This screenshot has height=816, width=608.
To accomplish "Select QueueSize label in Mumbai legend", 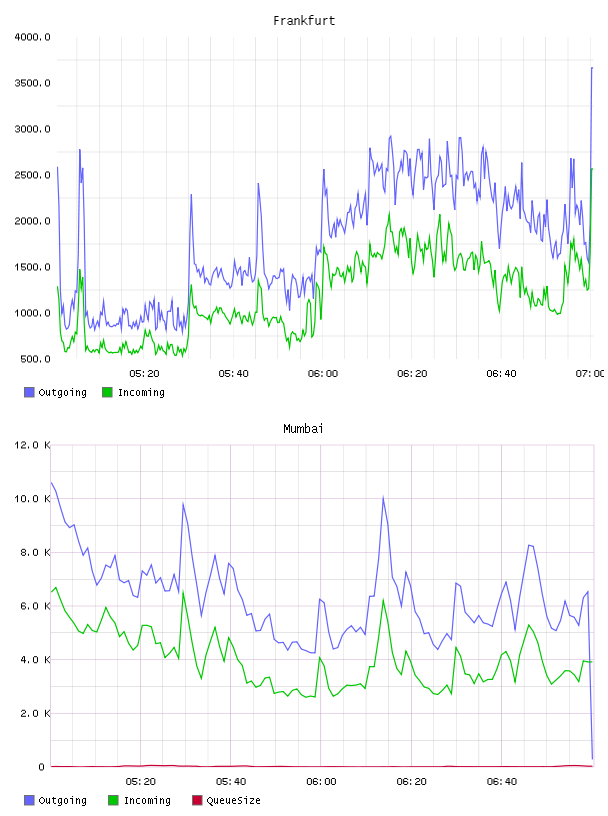I will 233,800.
